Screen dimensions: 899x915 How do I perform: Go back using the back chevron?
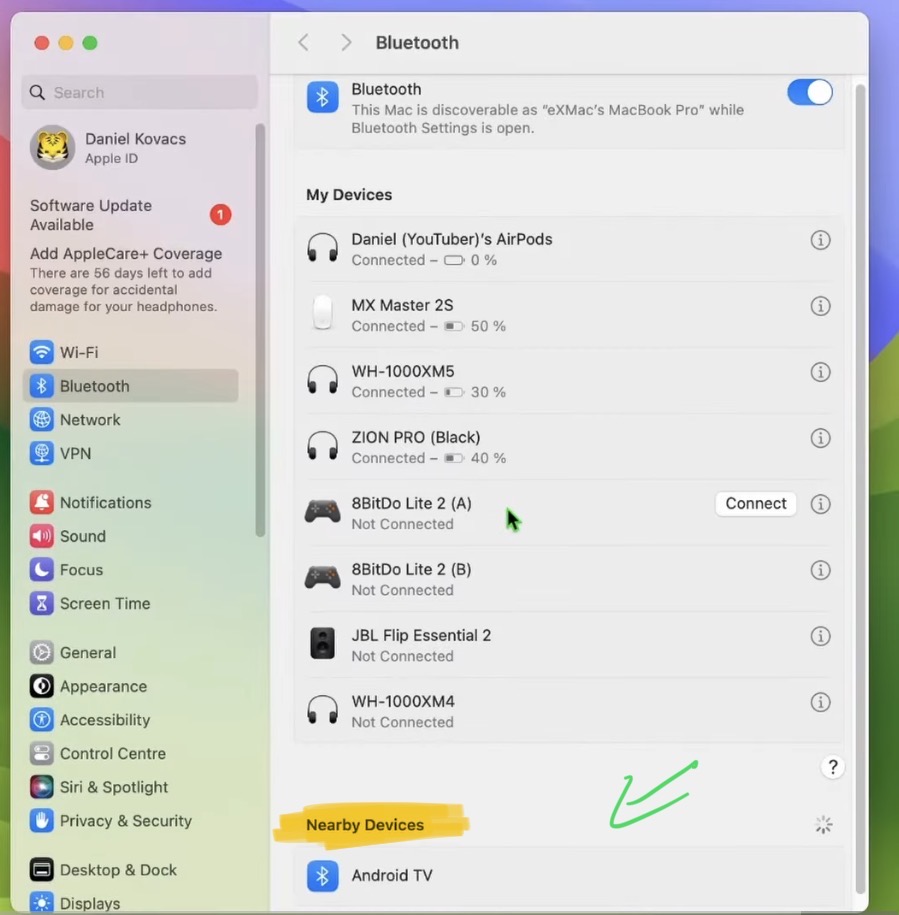[304, 42]
